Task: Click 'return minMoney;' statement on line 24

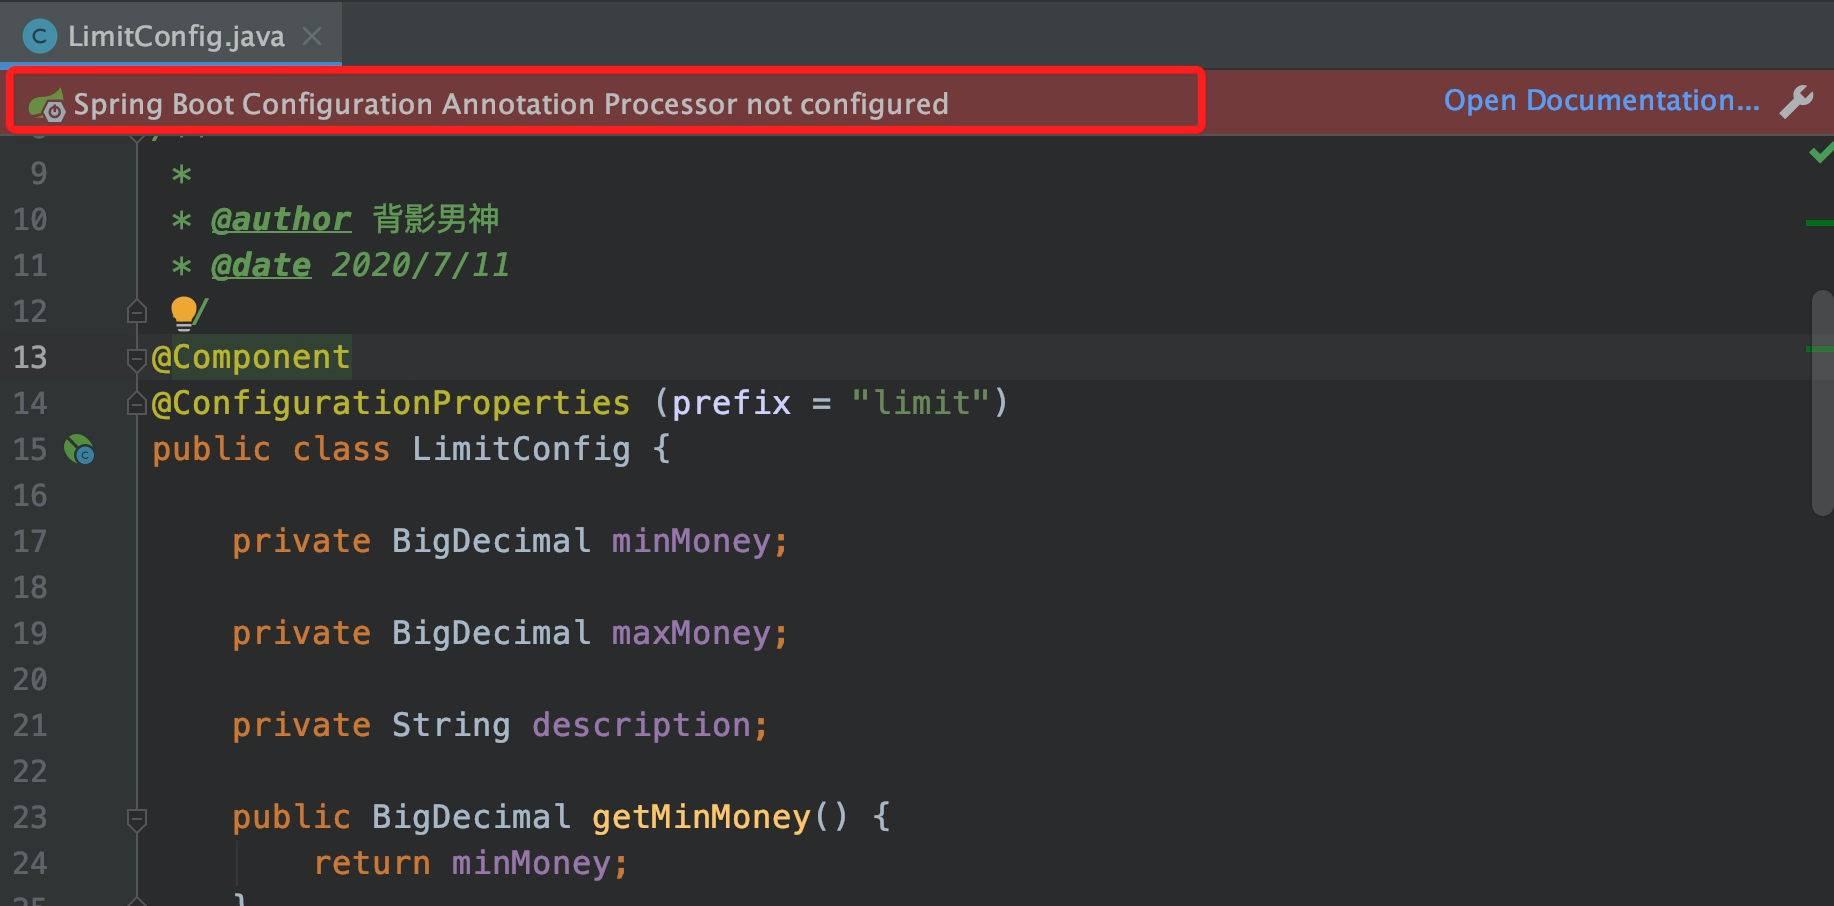Action: 471,863
